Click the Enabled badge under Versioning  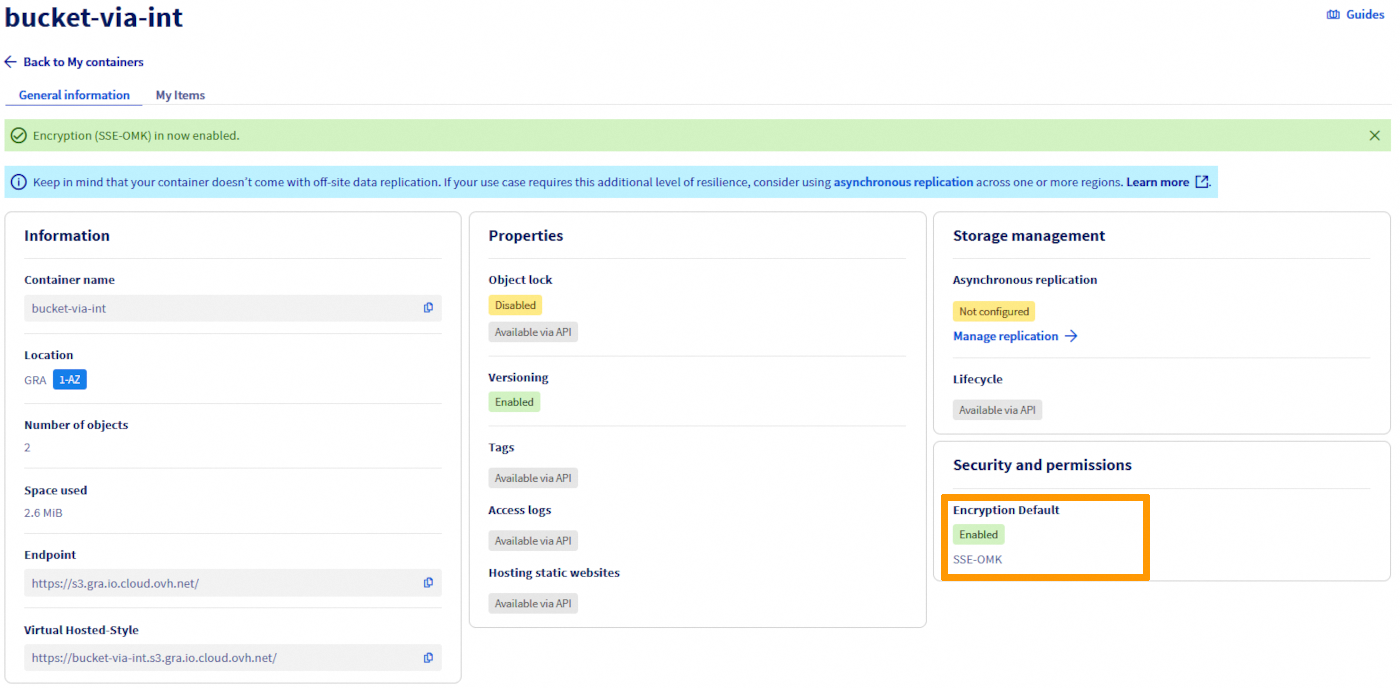(x=514, y=401)
